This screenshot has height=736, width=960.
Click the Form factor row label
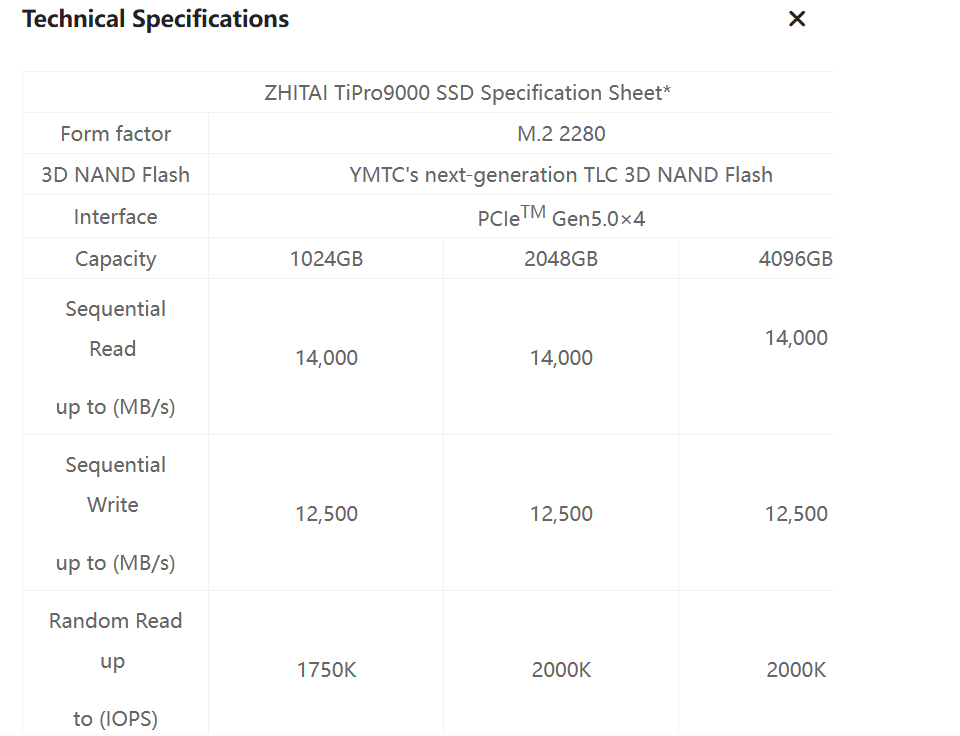(115, 134)
